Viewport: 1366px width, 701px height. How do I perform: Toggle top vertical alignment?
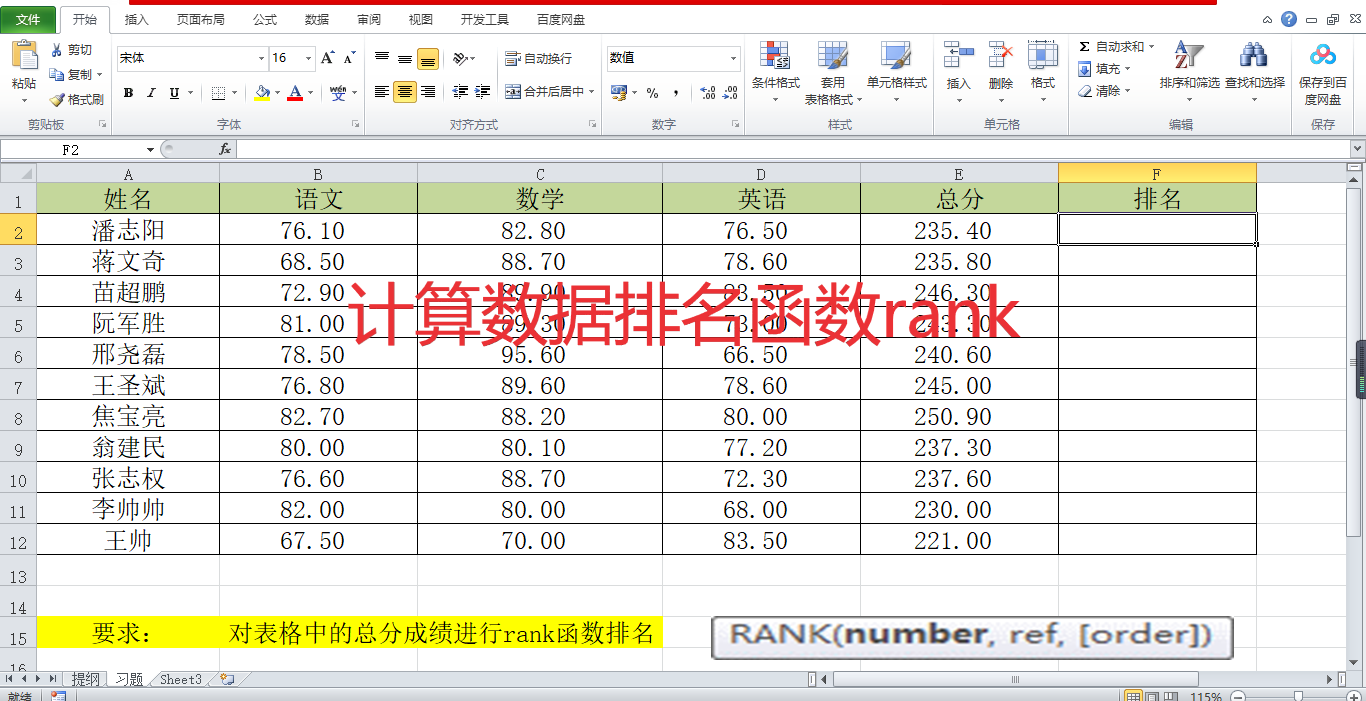click(x=382, y=59)
